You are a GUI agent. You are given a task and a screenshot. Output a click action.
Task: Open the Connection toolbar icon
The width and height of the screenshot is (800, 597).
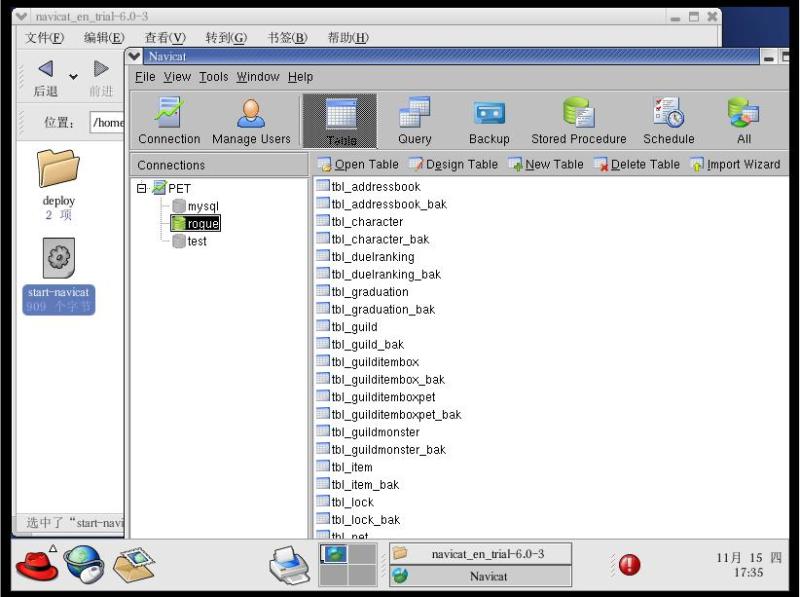point(169,120)
